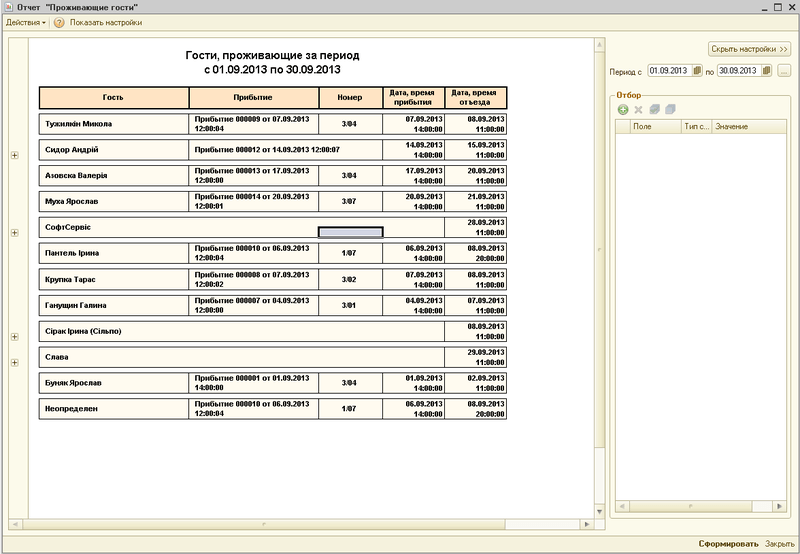Expand the СофтСервіс group with plus sign
This screenshot has width=800, height=554.
pos(14,232)
